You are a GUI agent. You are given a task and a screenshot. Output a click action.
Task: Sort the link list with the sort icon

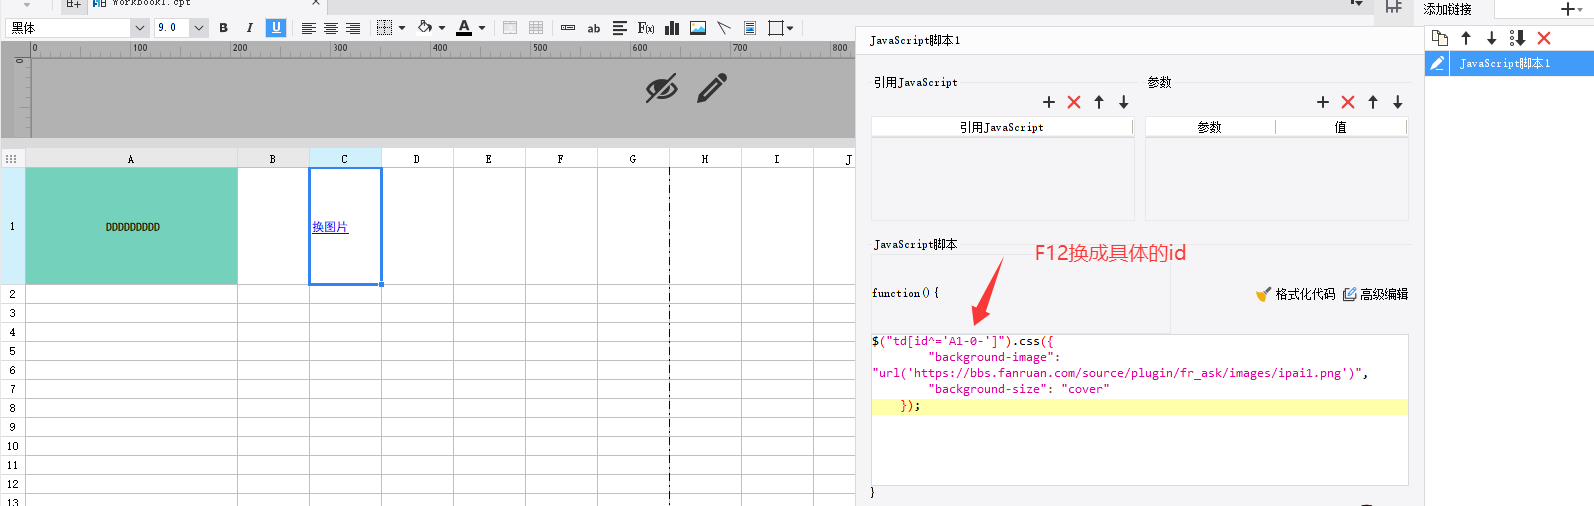(x=1517, y=38)
